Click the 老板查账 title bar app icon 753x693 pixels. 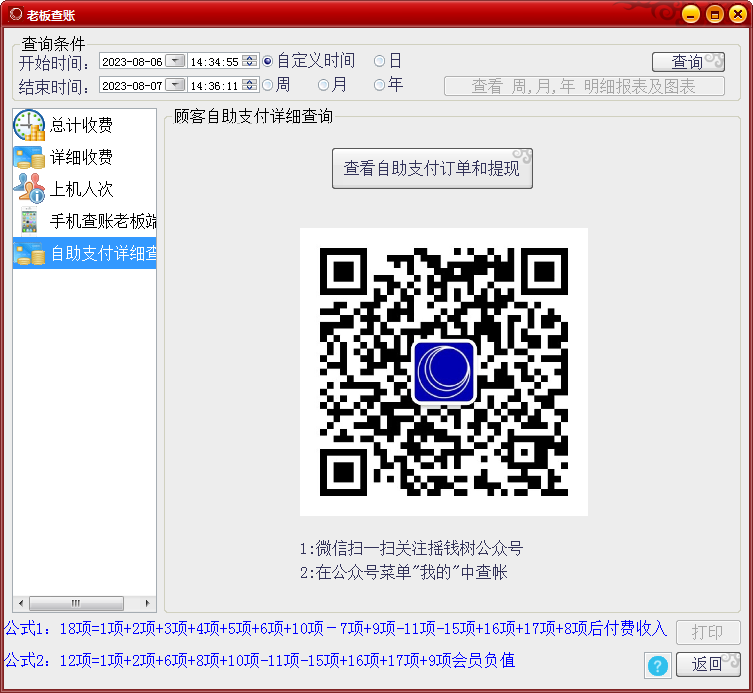pos(14,14)
